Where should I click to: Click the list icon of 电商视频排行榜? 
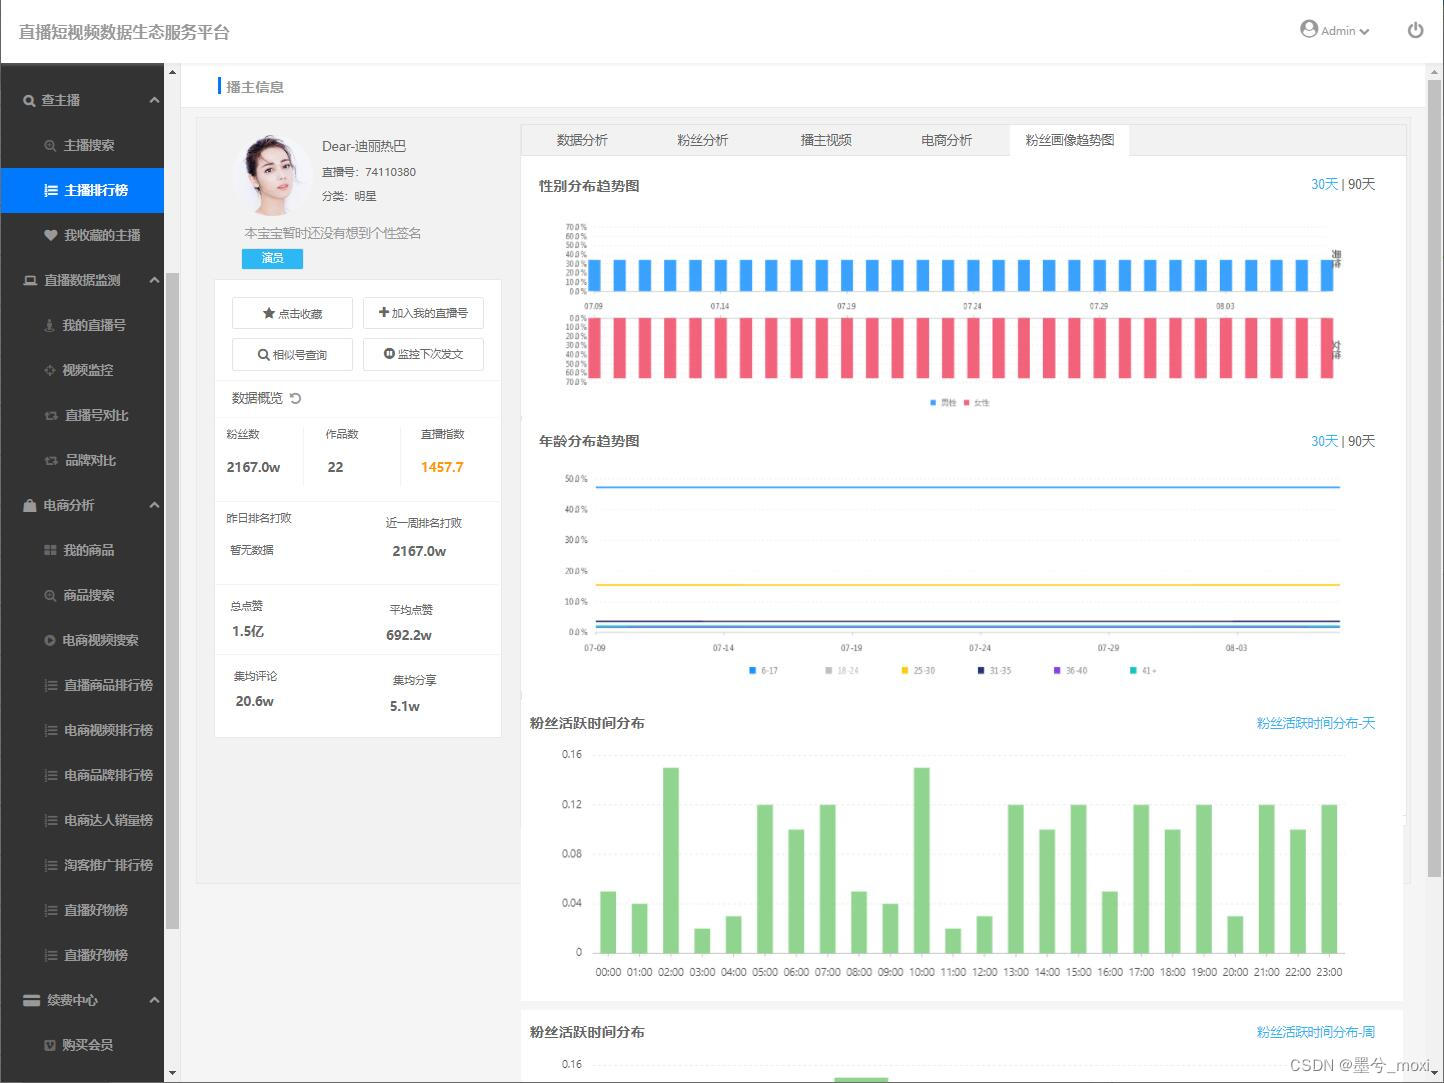coord(51,730)
